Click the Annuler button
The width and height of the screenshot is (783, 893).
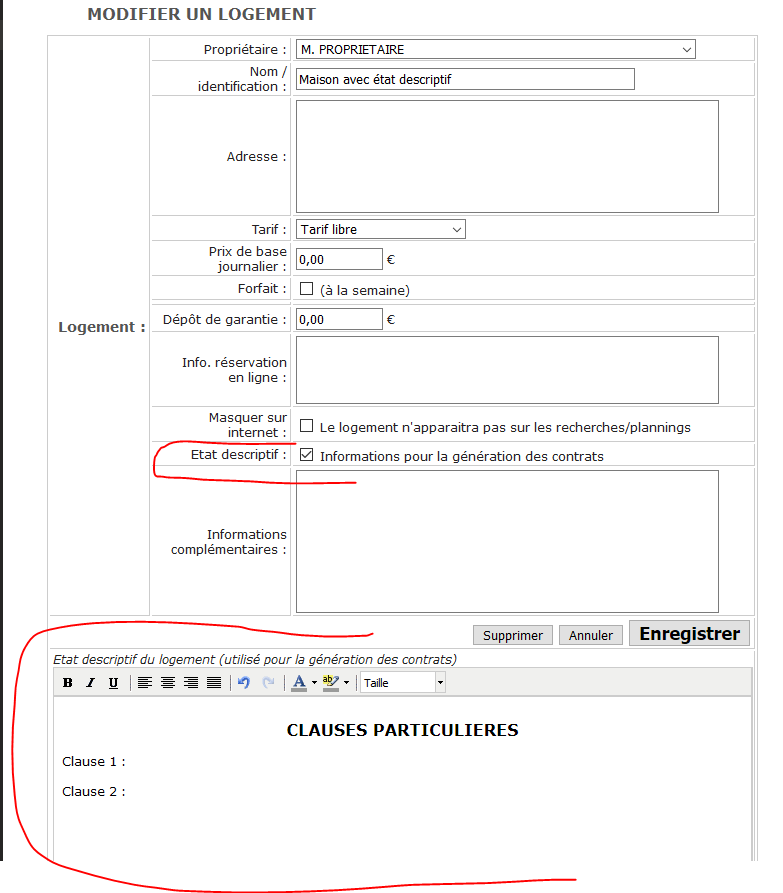coord(591,635)
